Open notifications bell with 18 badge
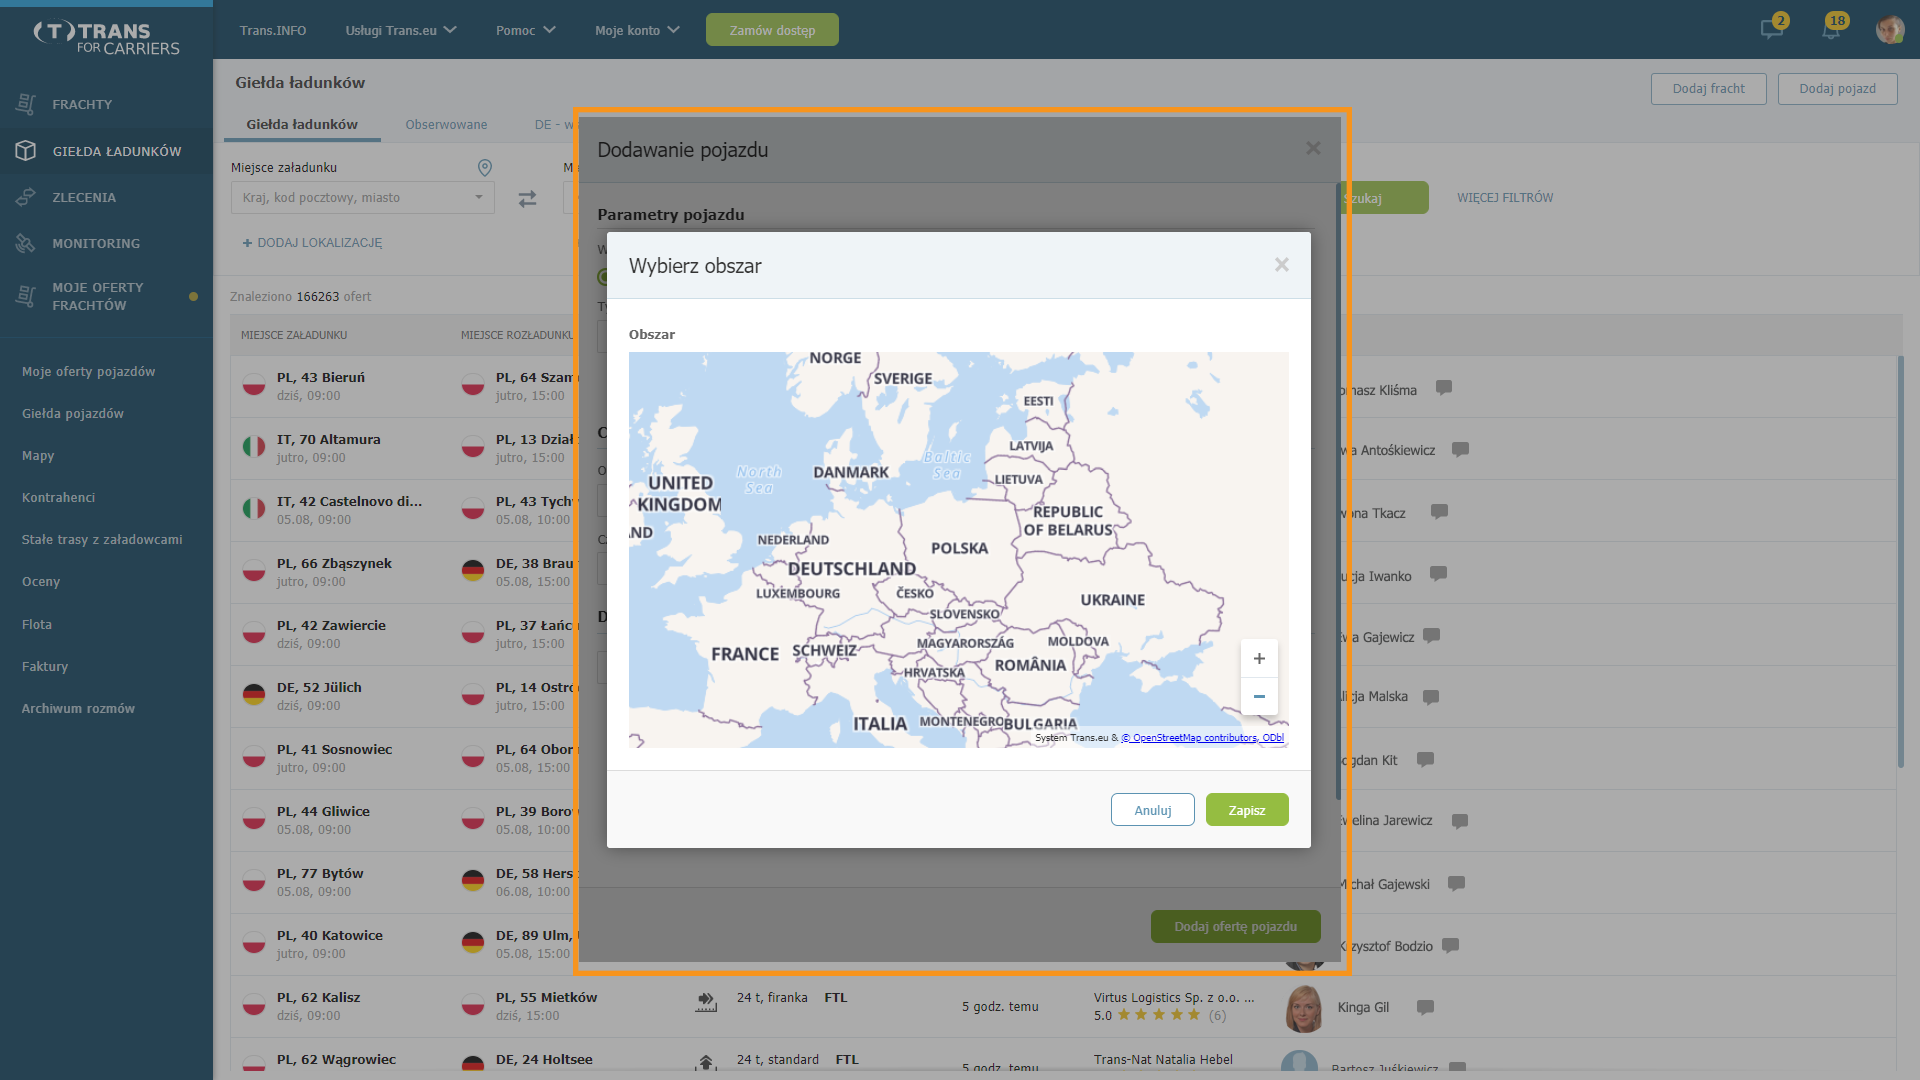The width and height of the screenshot is (1920, 1080). (1832, 29)
